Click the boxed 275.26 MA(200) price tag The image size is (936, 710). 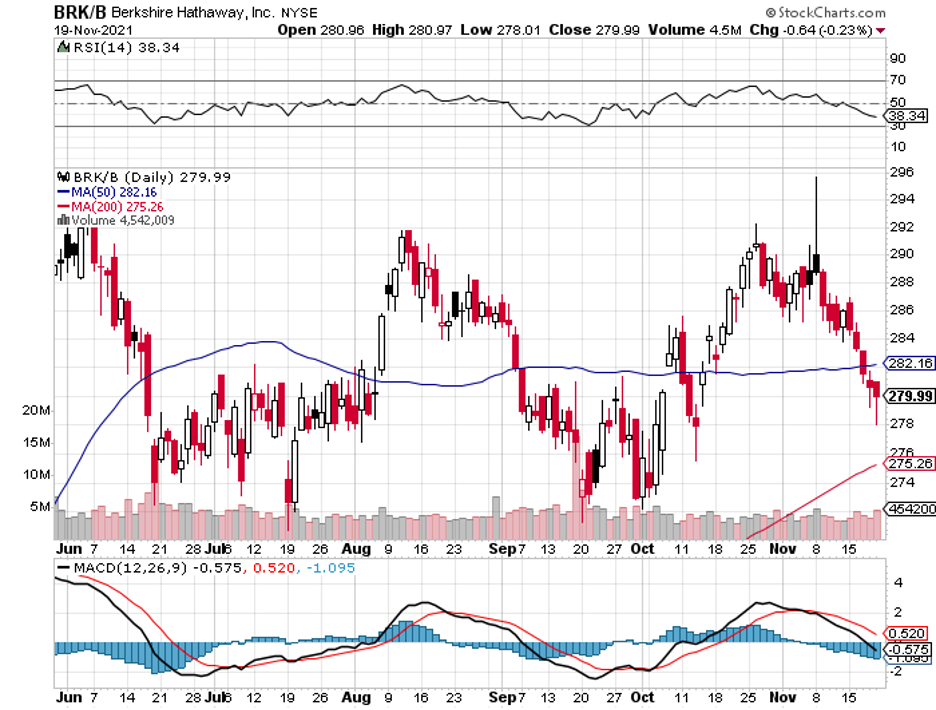(910, 463)
